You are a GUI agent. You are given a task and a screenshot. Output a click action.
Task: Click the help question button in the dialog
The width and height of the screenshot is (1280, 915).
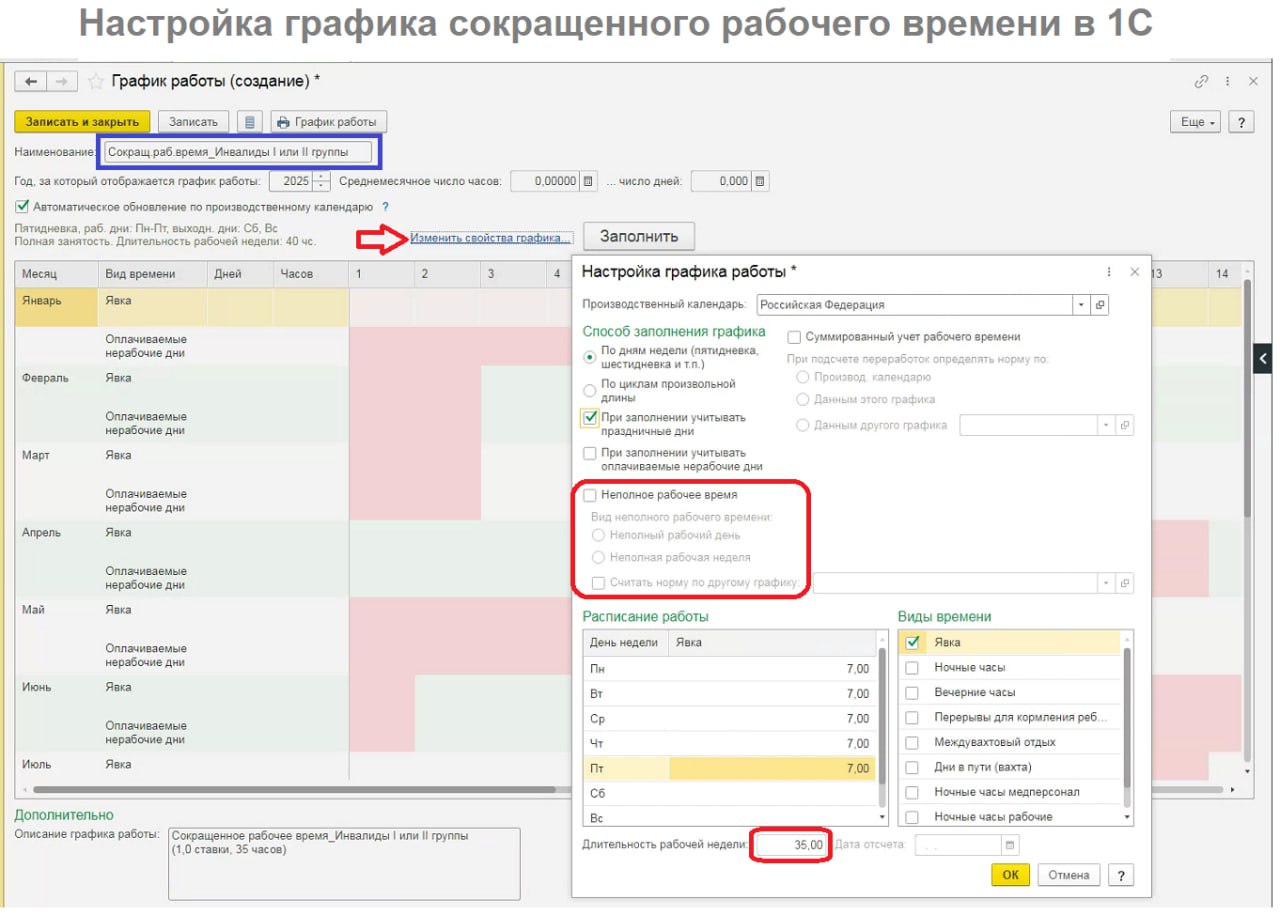[x=1121, y=875]
